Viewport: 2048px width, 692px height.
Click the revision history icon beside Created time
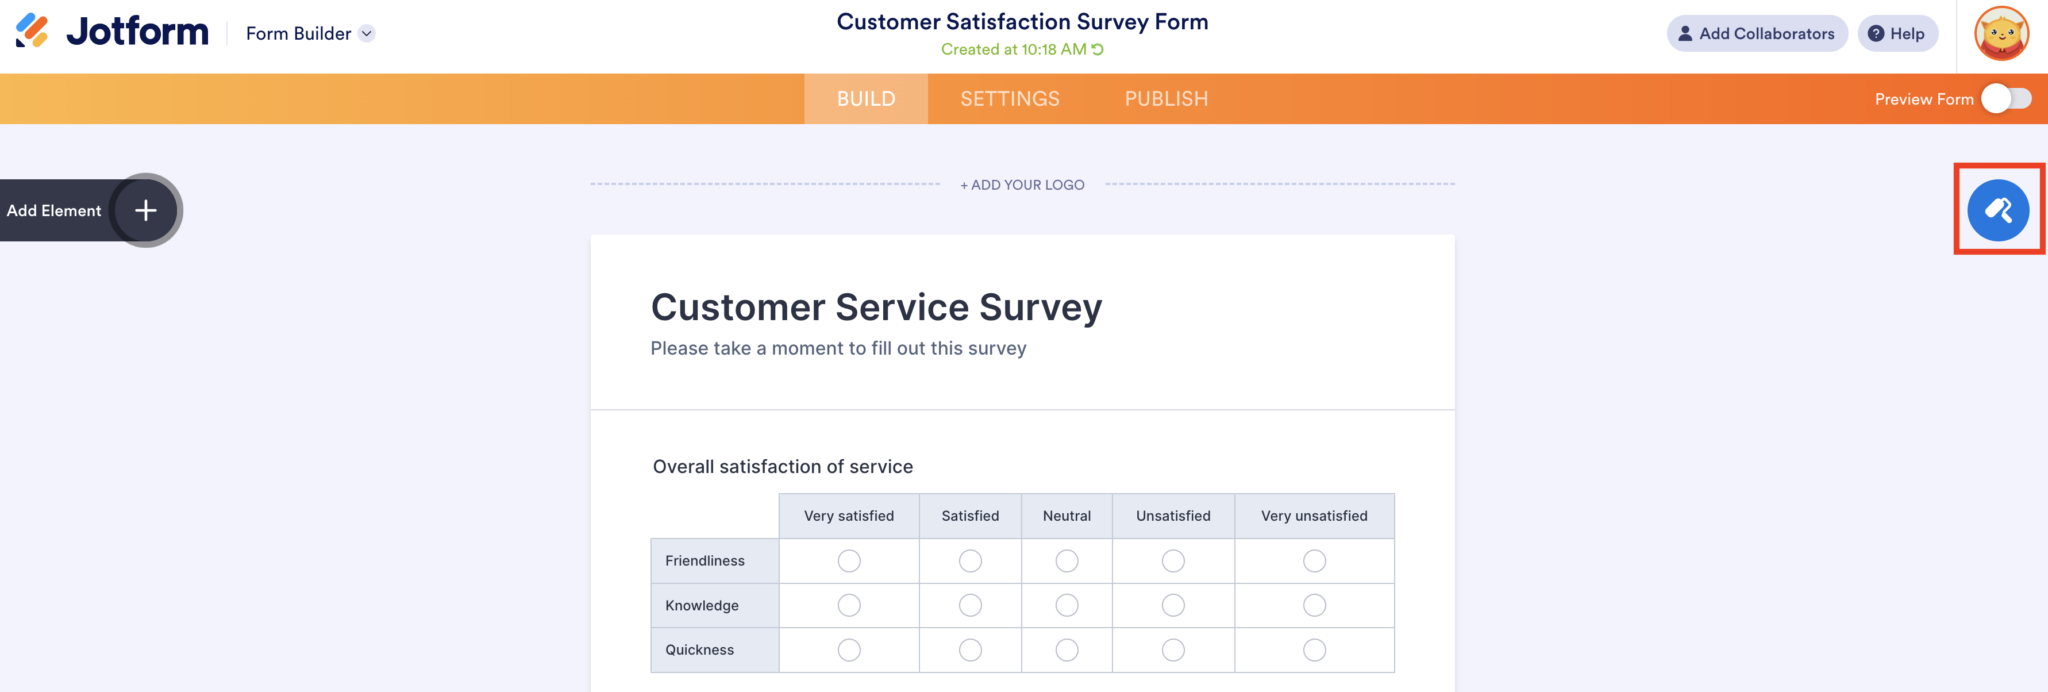1098,49
